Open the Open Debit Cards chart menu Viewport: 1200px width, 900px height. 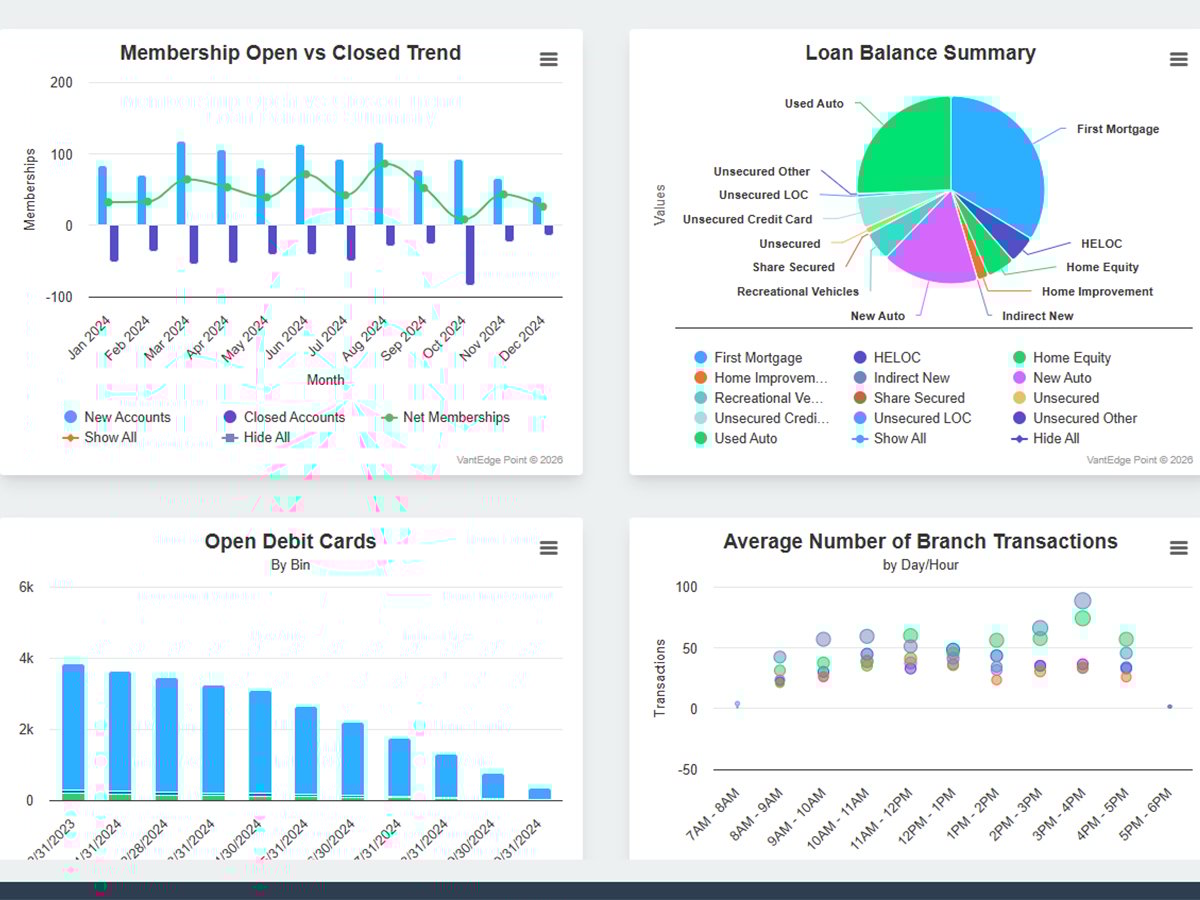(x=548, y=548)
